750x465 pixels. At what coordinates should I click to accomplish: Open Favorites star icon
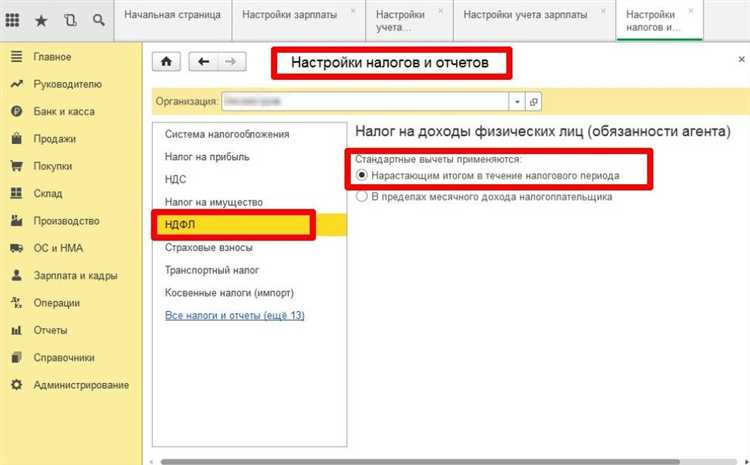coord(41,20)
